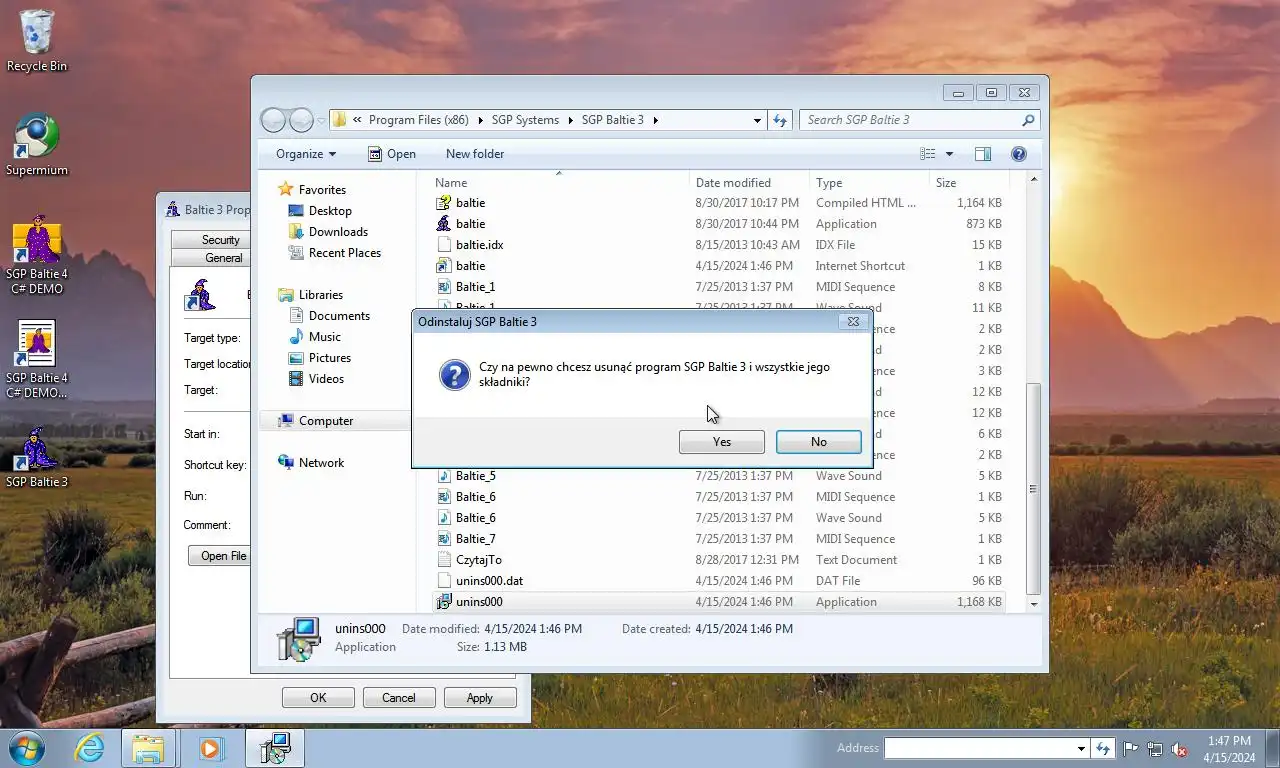
Task: Click Apply in Baltie 3 Properties window
Action: 480,698
